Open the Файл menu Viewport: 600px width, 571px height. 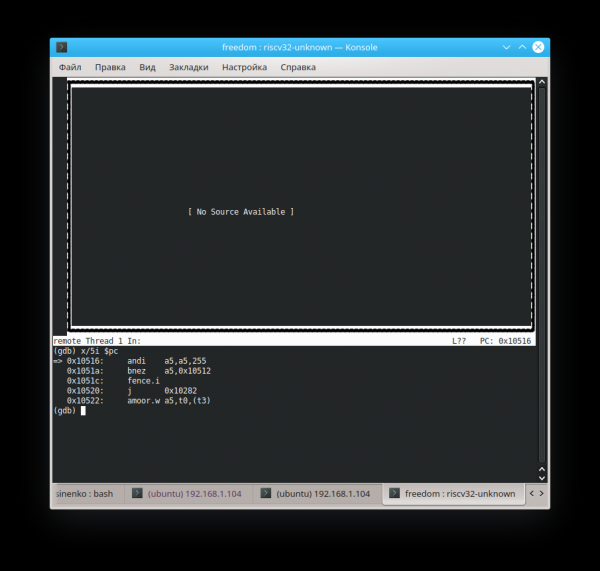(70, 67)
